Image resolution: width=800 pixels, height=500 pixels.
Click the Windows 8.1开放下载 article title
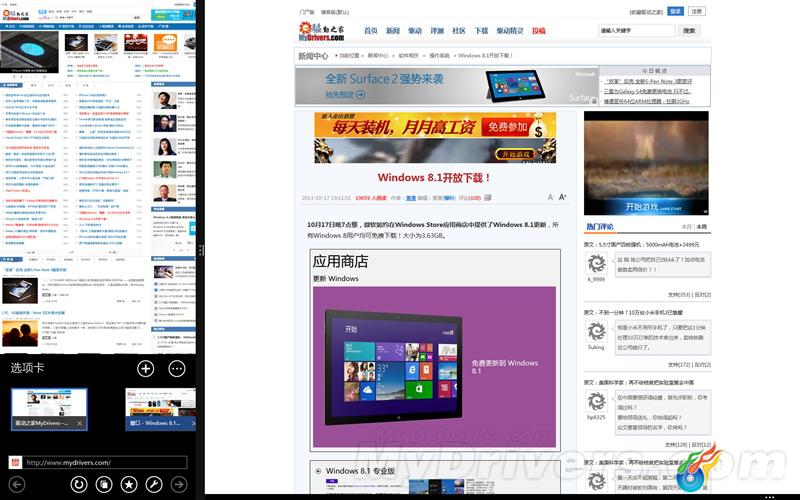coord(434,178)
